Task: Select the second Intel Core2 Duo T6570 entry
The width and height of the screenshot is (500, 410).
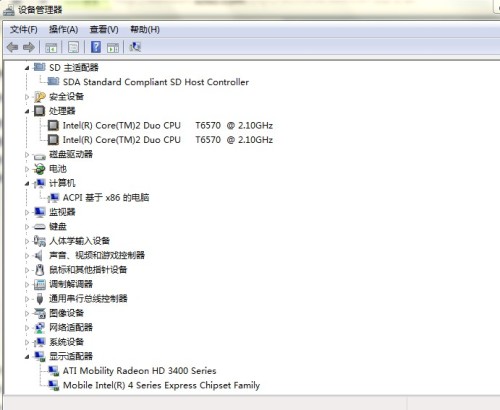Action: pyautogui.click(x=168, y=140)
